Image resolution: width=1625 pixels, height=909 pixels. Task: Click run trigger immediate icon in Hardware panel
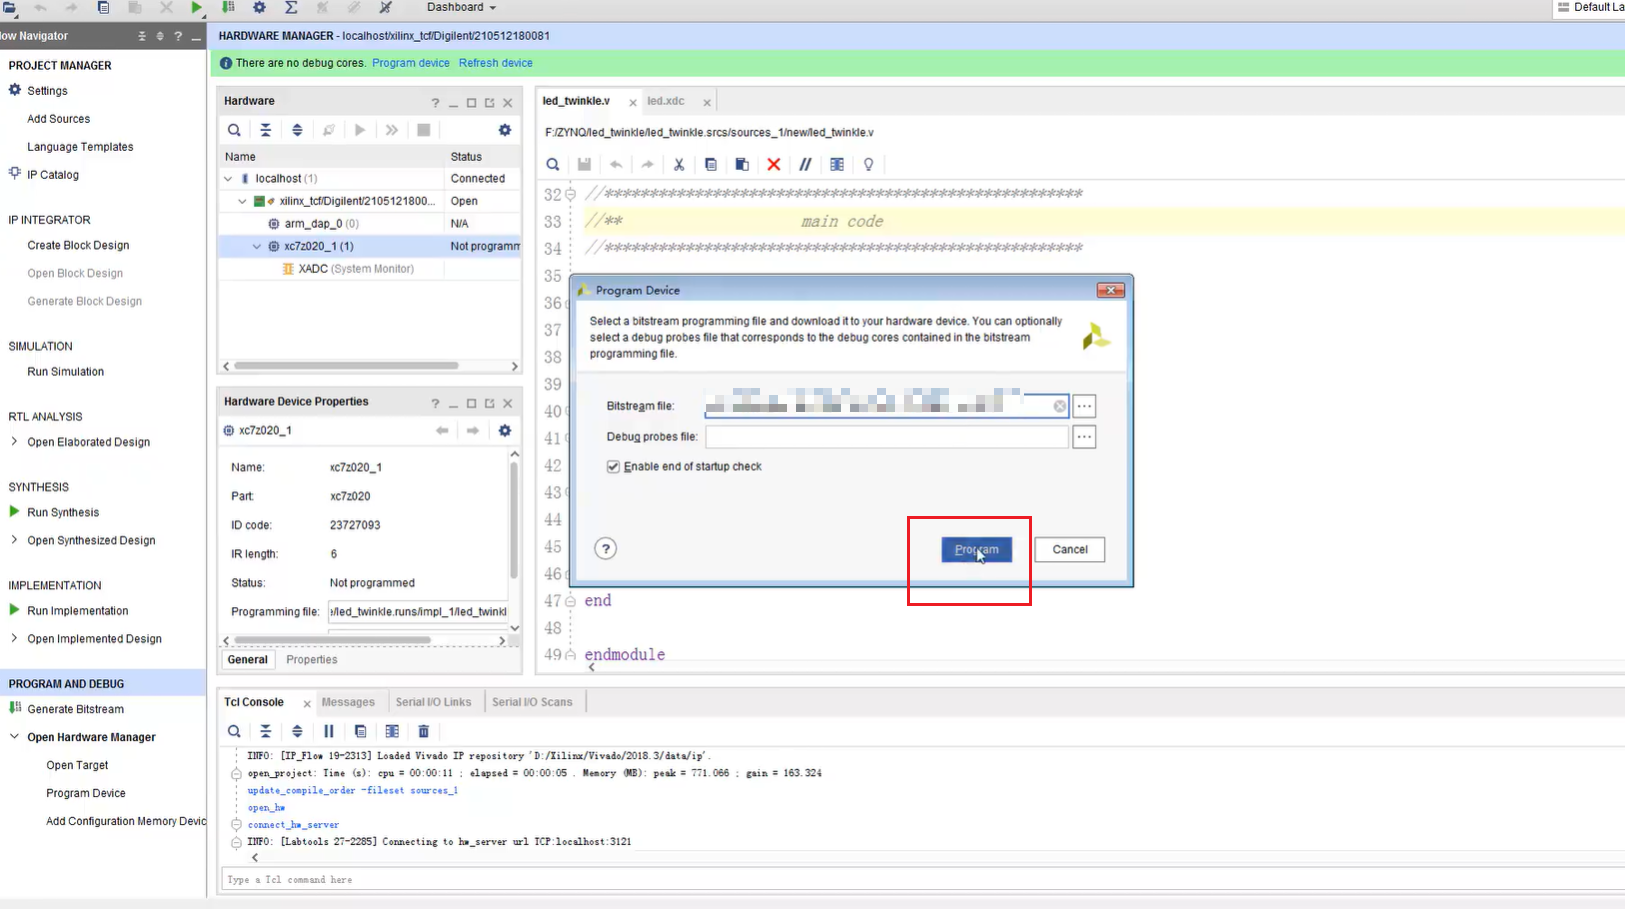tap(392, 130)
